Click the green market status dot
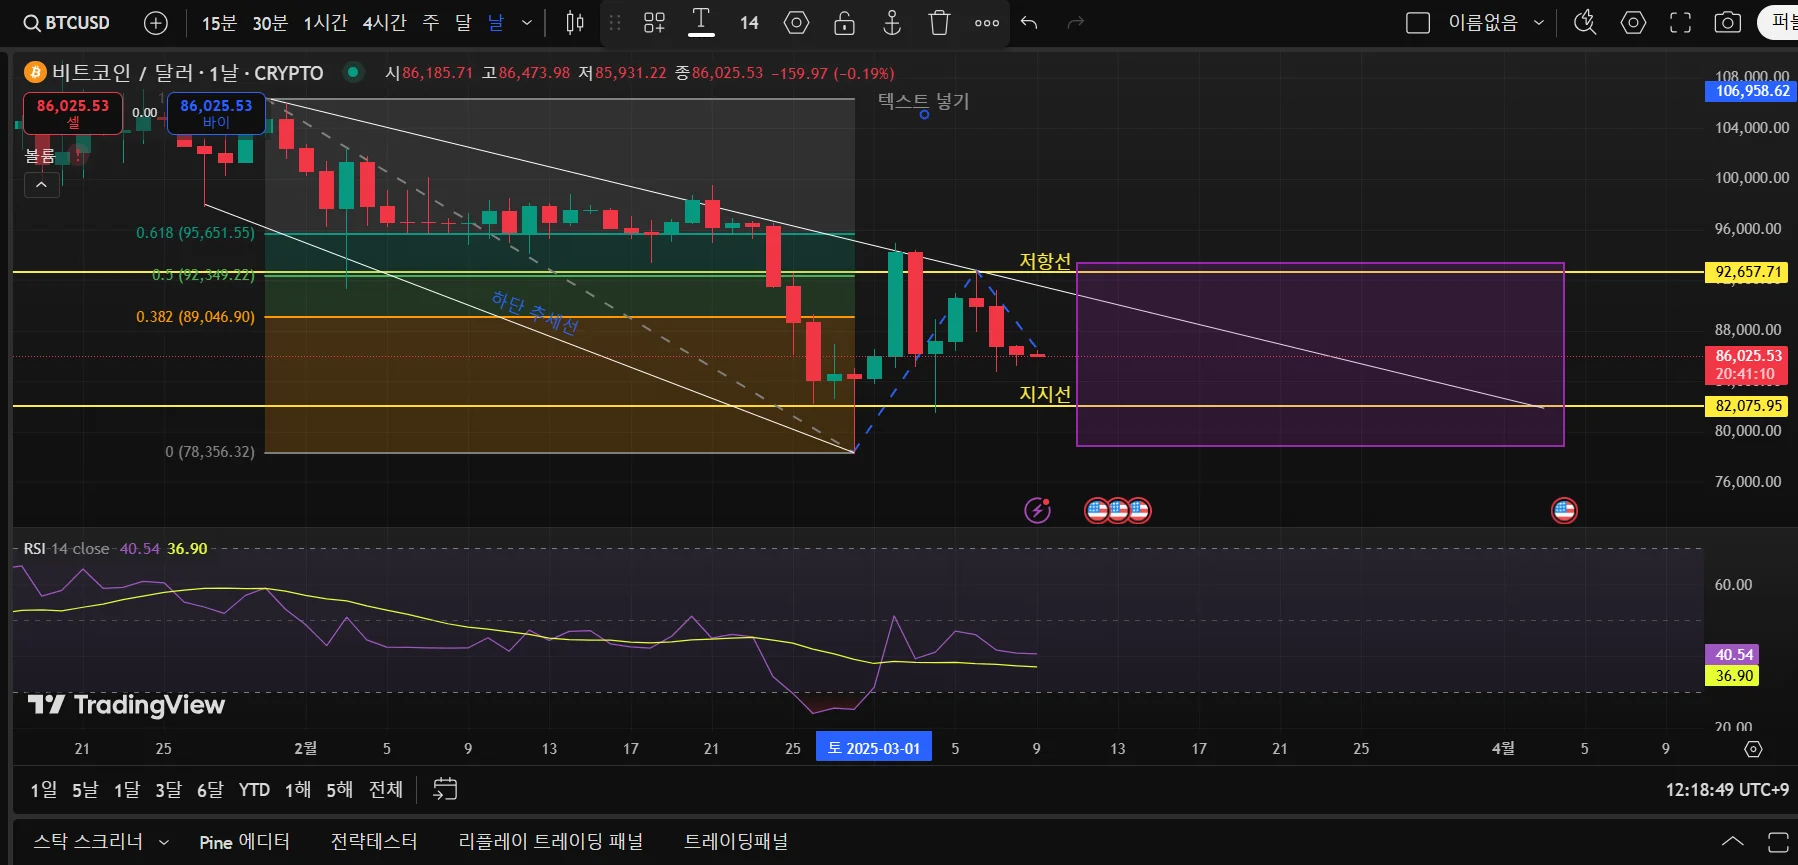This screenshot has height=865, width=1798. click(x=352, y=72)
